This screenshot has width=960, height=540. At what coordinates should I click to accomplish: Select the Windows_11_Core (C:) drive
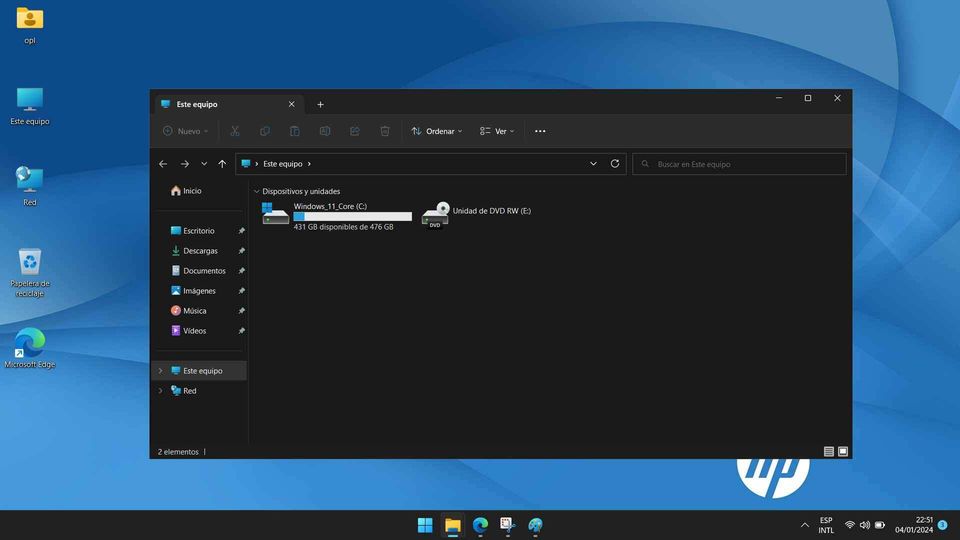pos(337,216)
